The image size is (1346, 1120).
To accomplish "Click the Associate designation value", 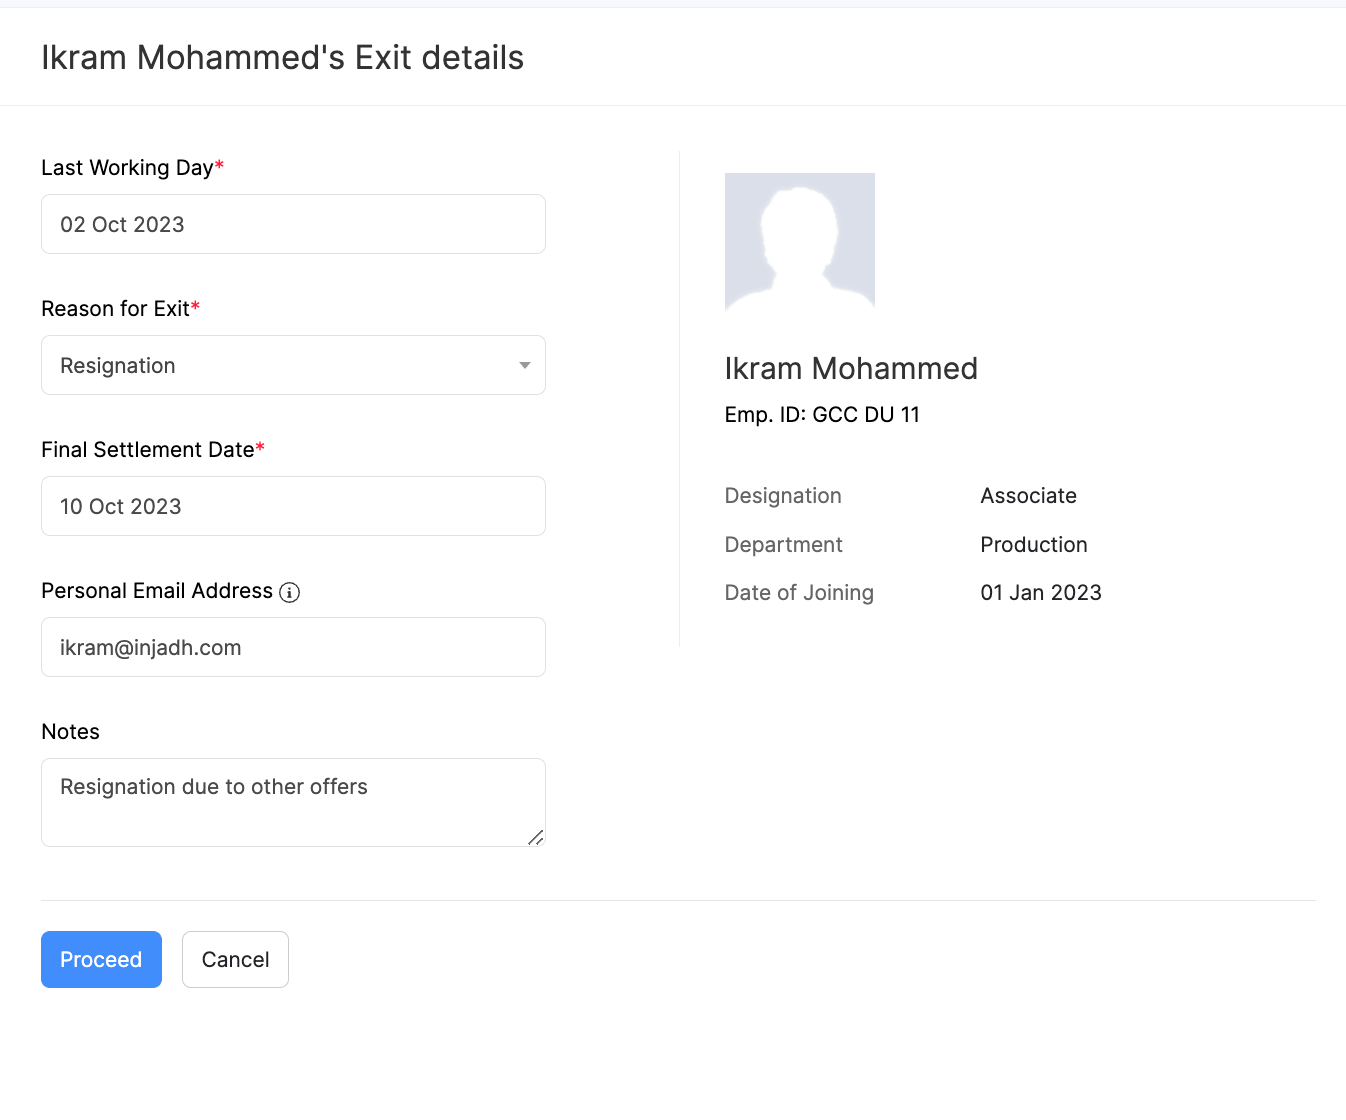I will tap(1028, 496).
